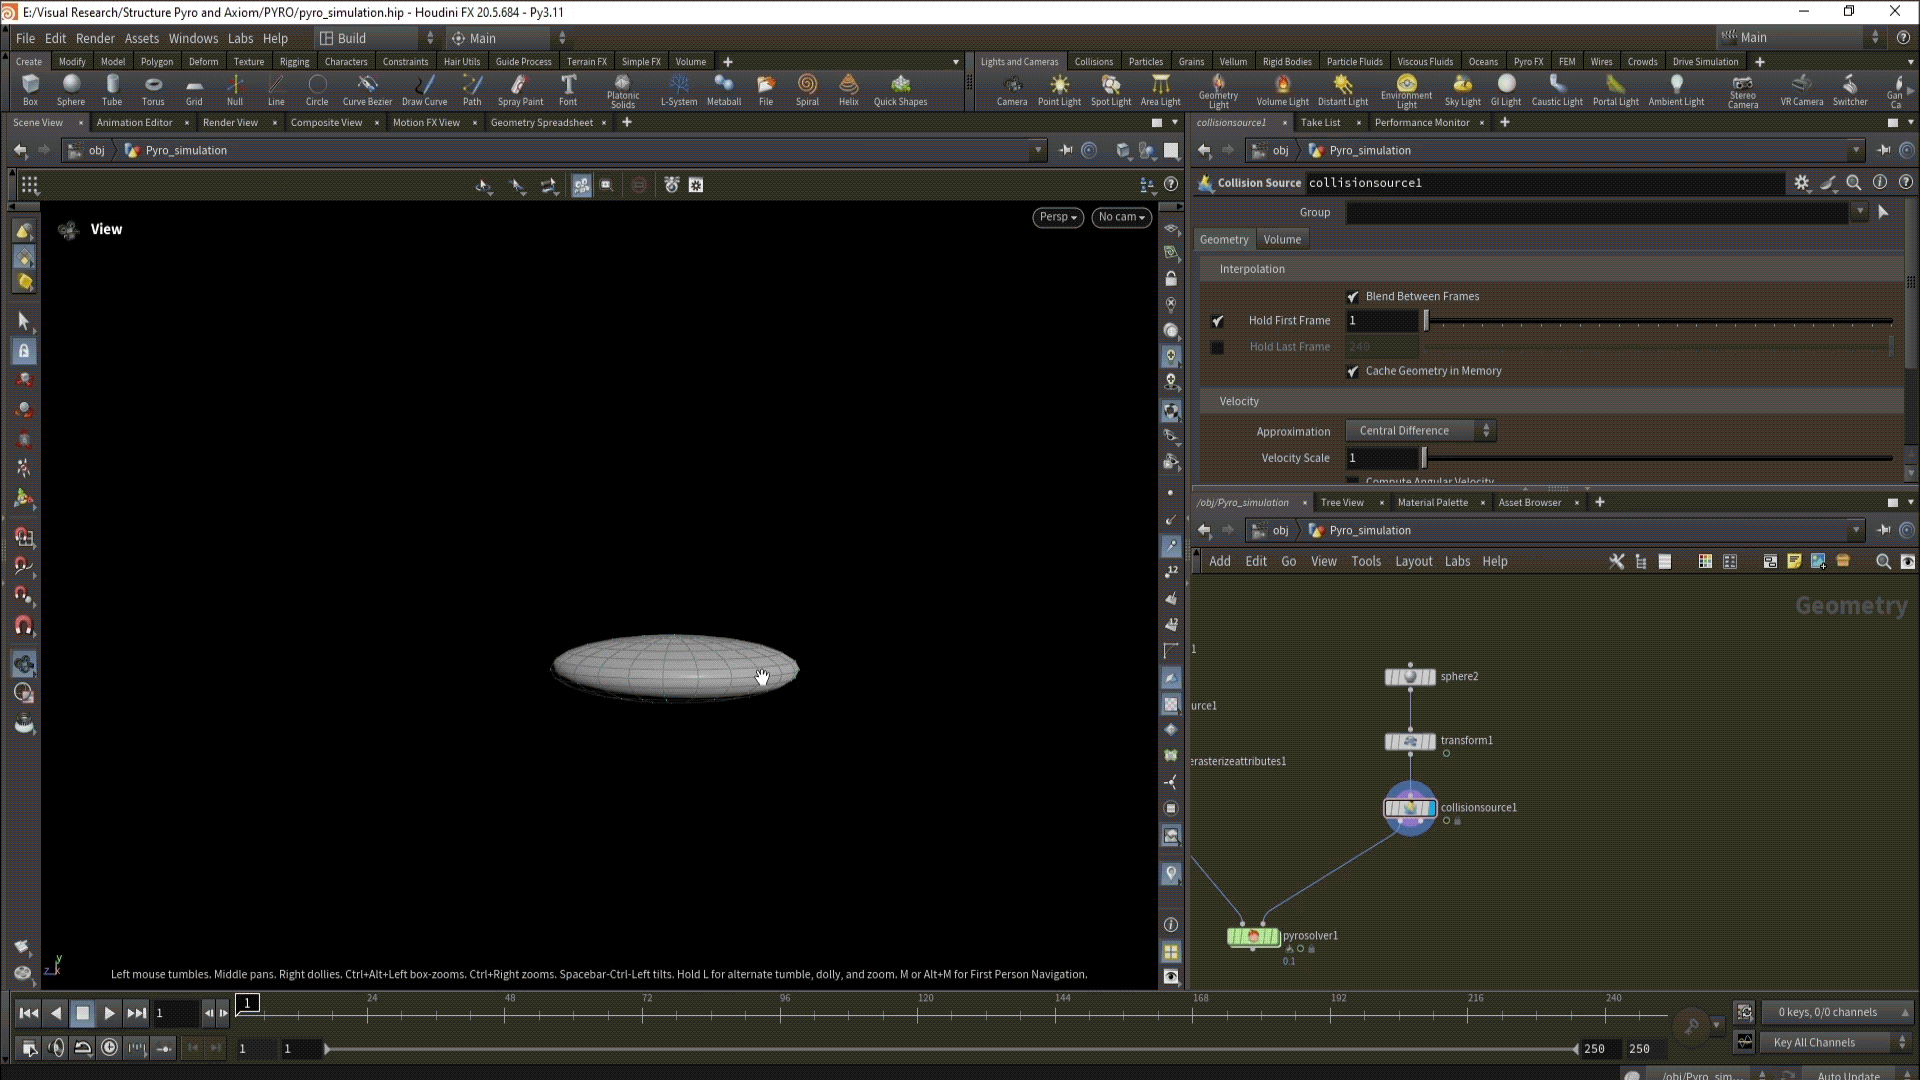Select the Camera shelf tool
The width and height of the screenshot is (1920, 1080).
point(1011,88)
